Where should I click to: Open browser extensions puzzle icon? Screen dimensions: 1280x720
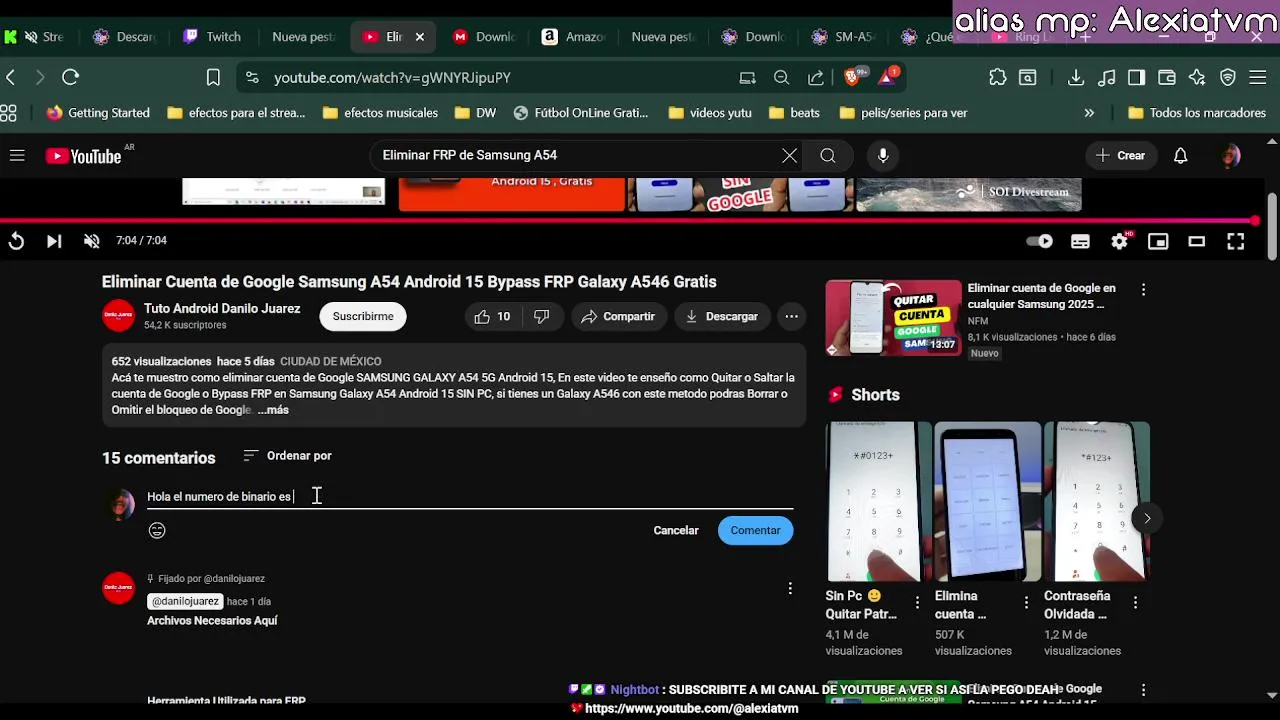coord(997,77)
